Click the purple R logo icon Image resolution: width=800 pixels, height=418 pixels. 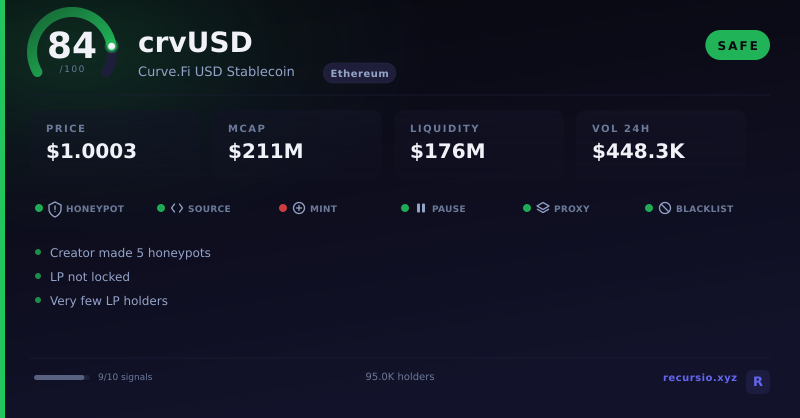(758, 382)
